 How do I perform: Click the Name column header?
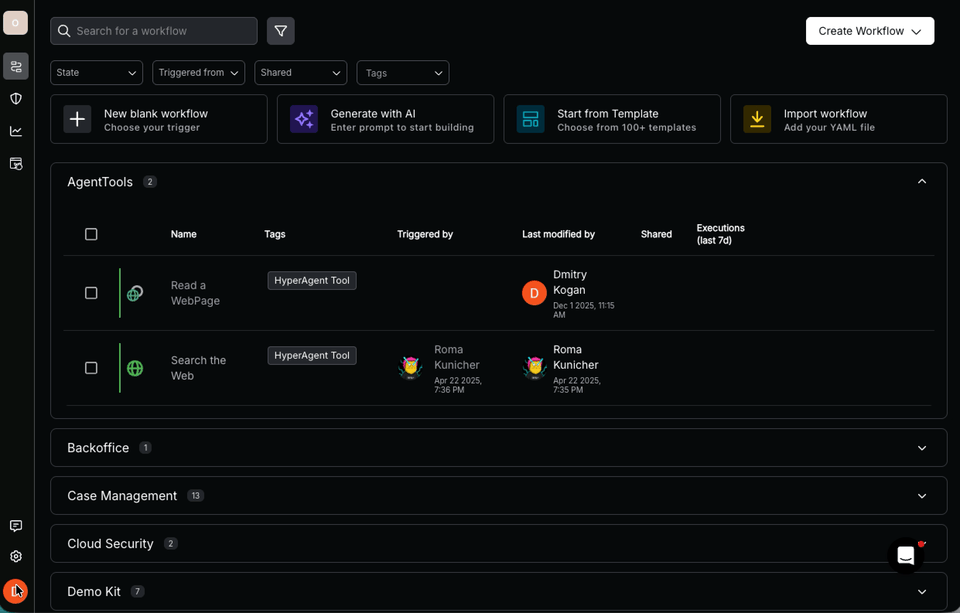[184, 234]
